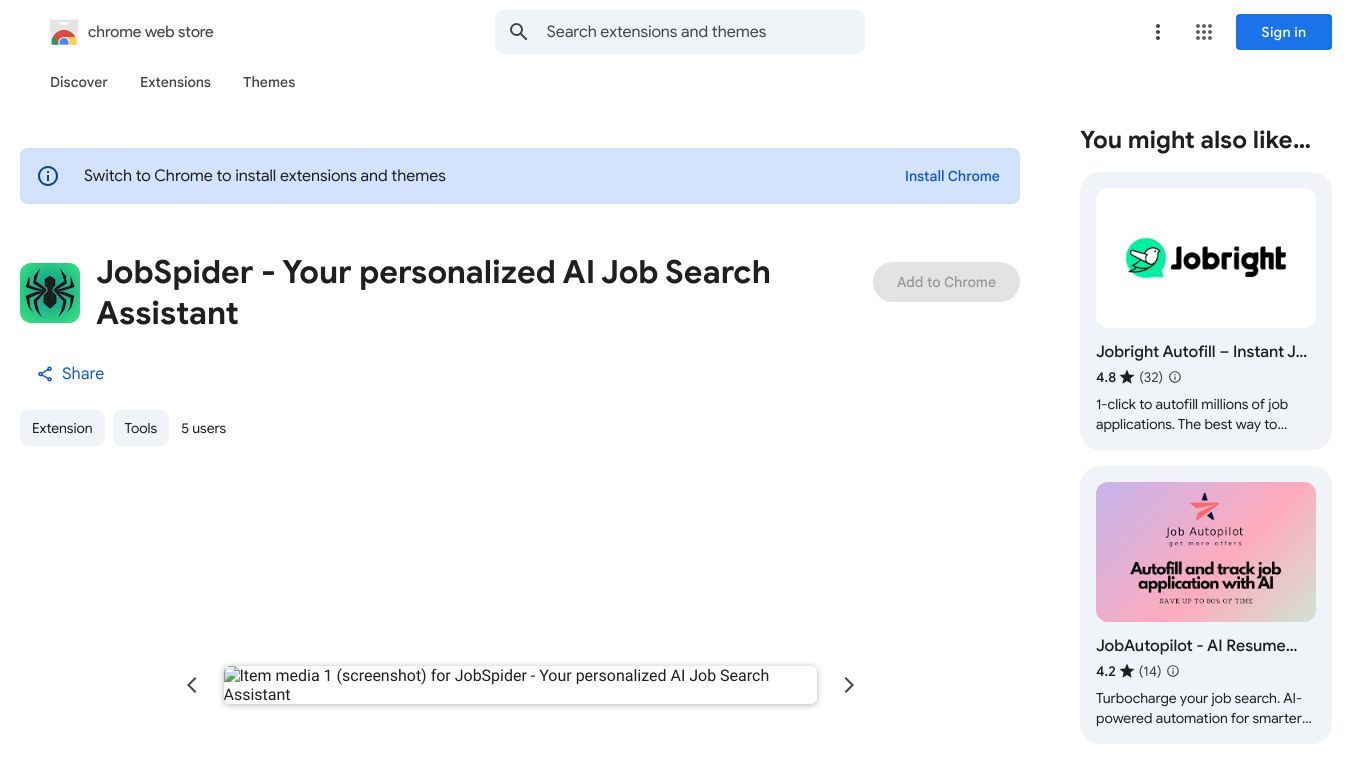Select the Tools category chip

141,428
